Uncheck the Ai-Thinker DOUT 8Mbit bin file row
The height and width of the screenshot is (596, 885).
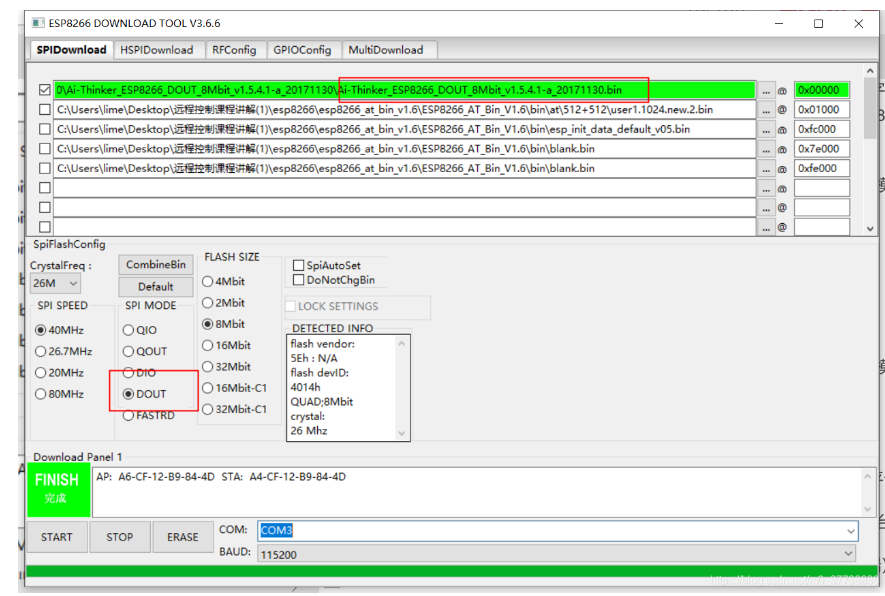pos(45,90)
